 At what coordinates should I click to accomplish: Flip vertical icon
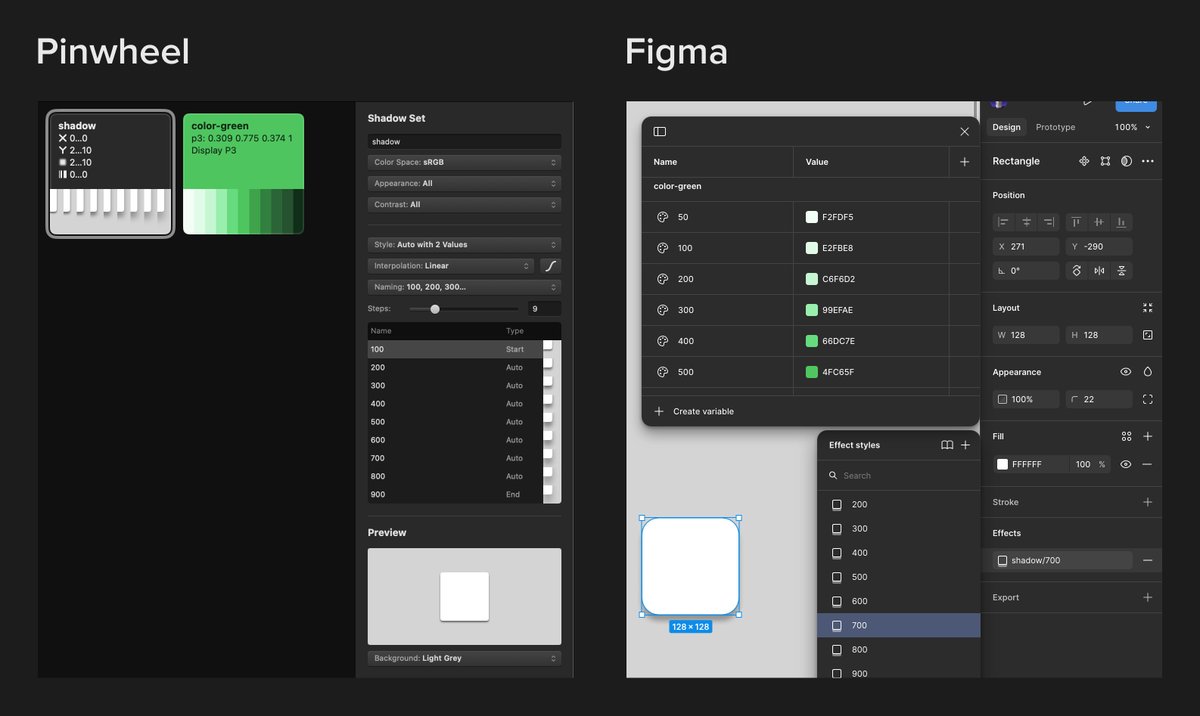(1122, 271)
